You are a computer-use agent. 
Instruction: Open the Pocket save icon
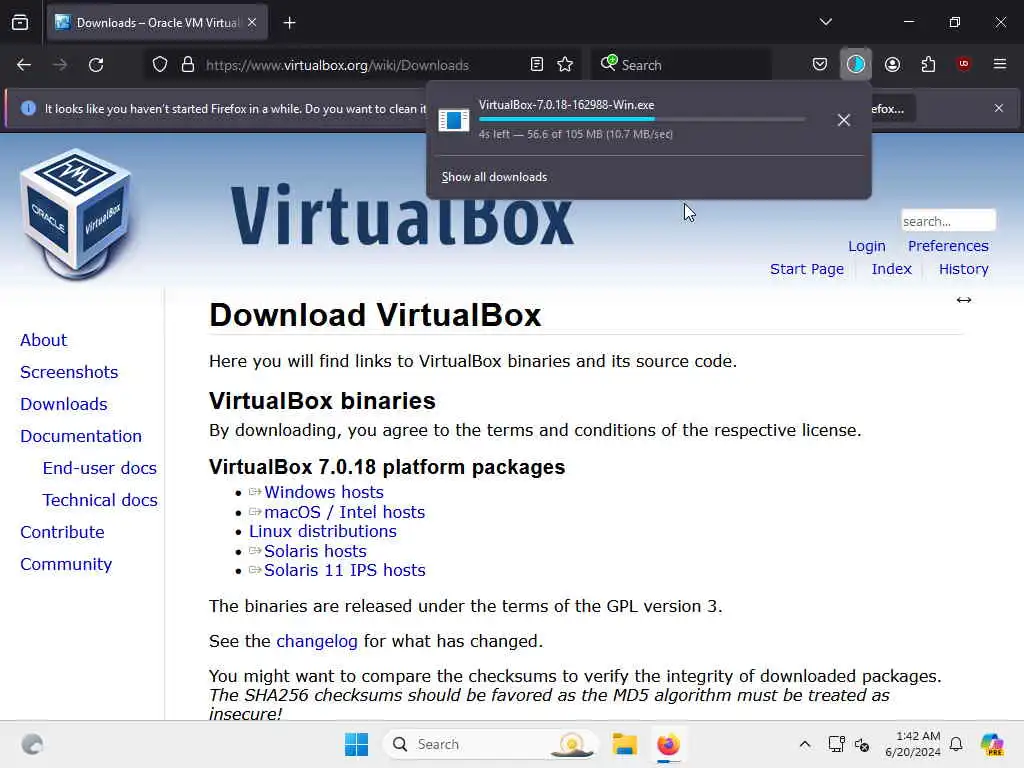pos(820,64)
